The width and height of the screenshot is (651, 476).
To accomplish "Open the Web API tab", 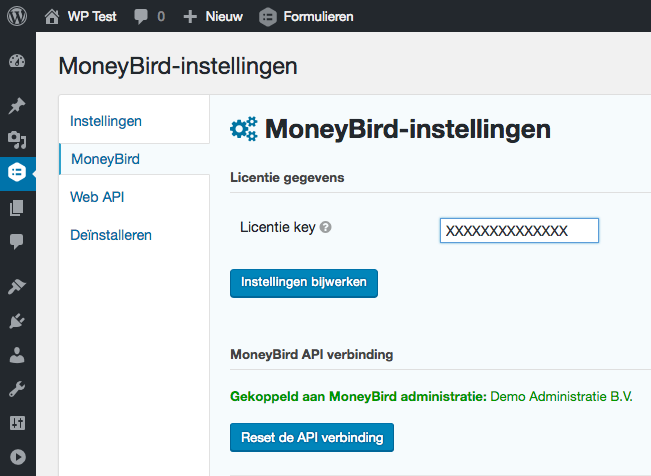I will 97,197.
